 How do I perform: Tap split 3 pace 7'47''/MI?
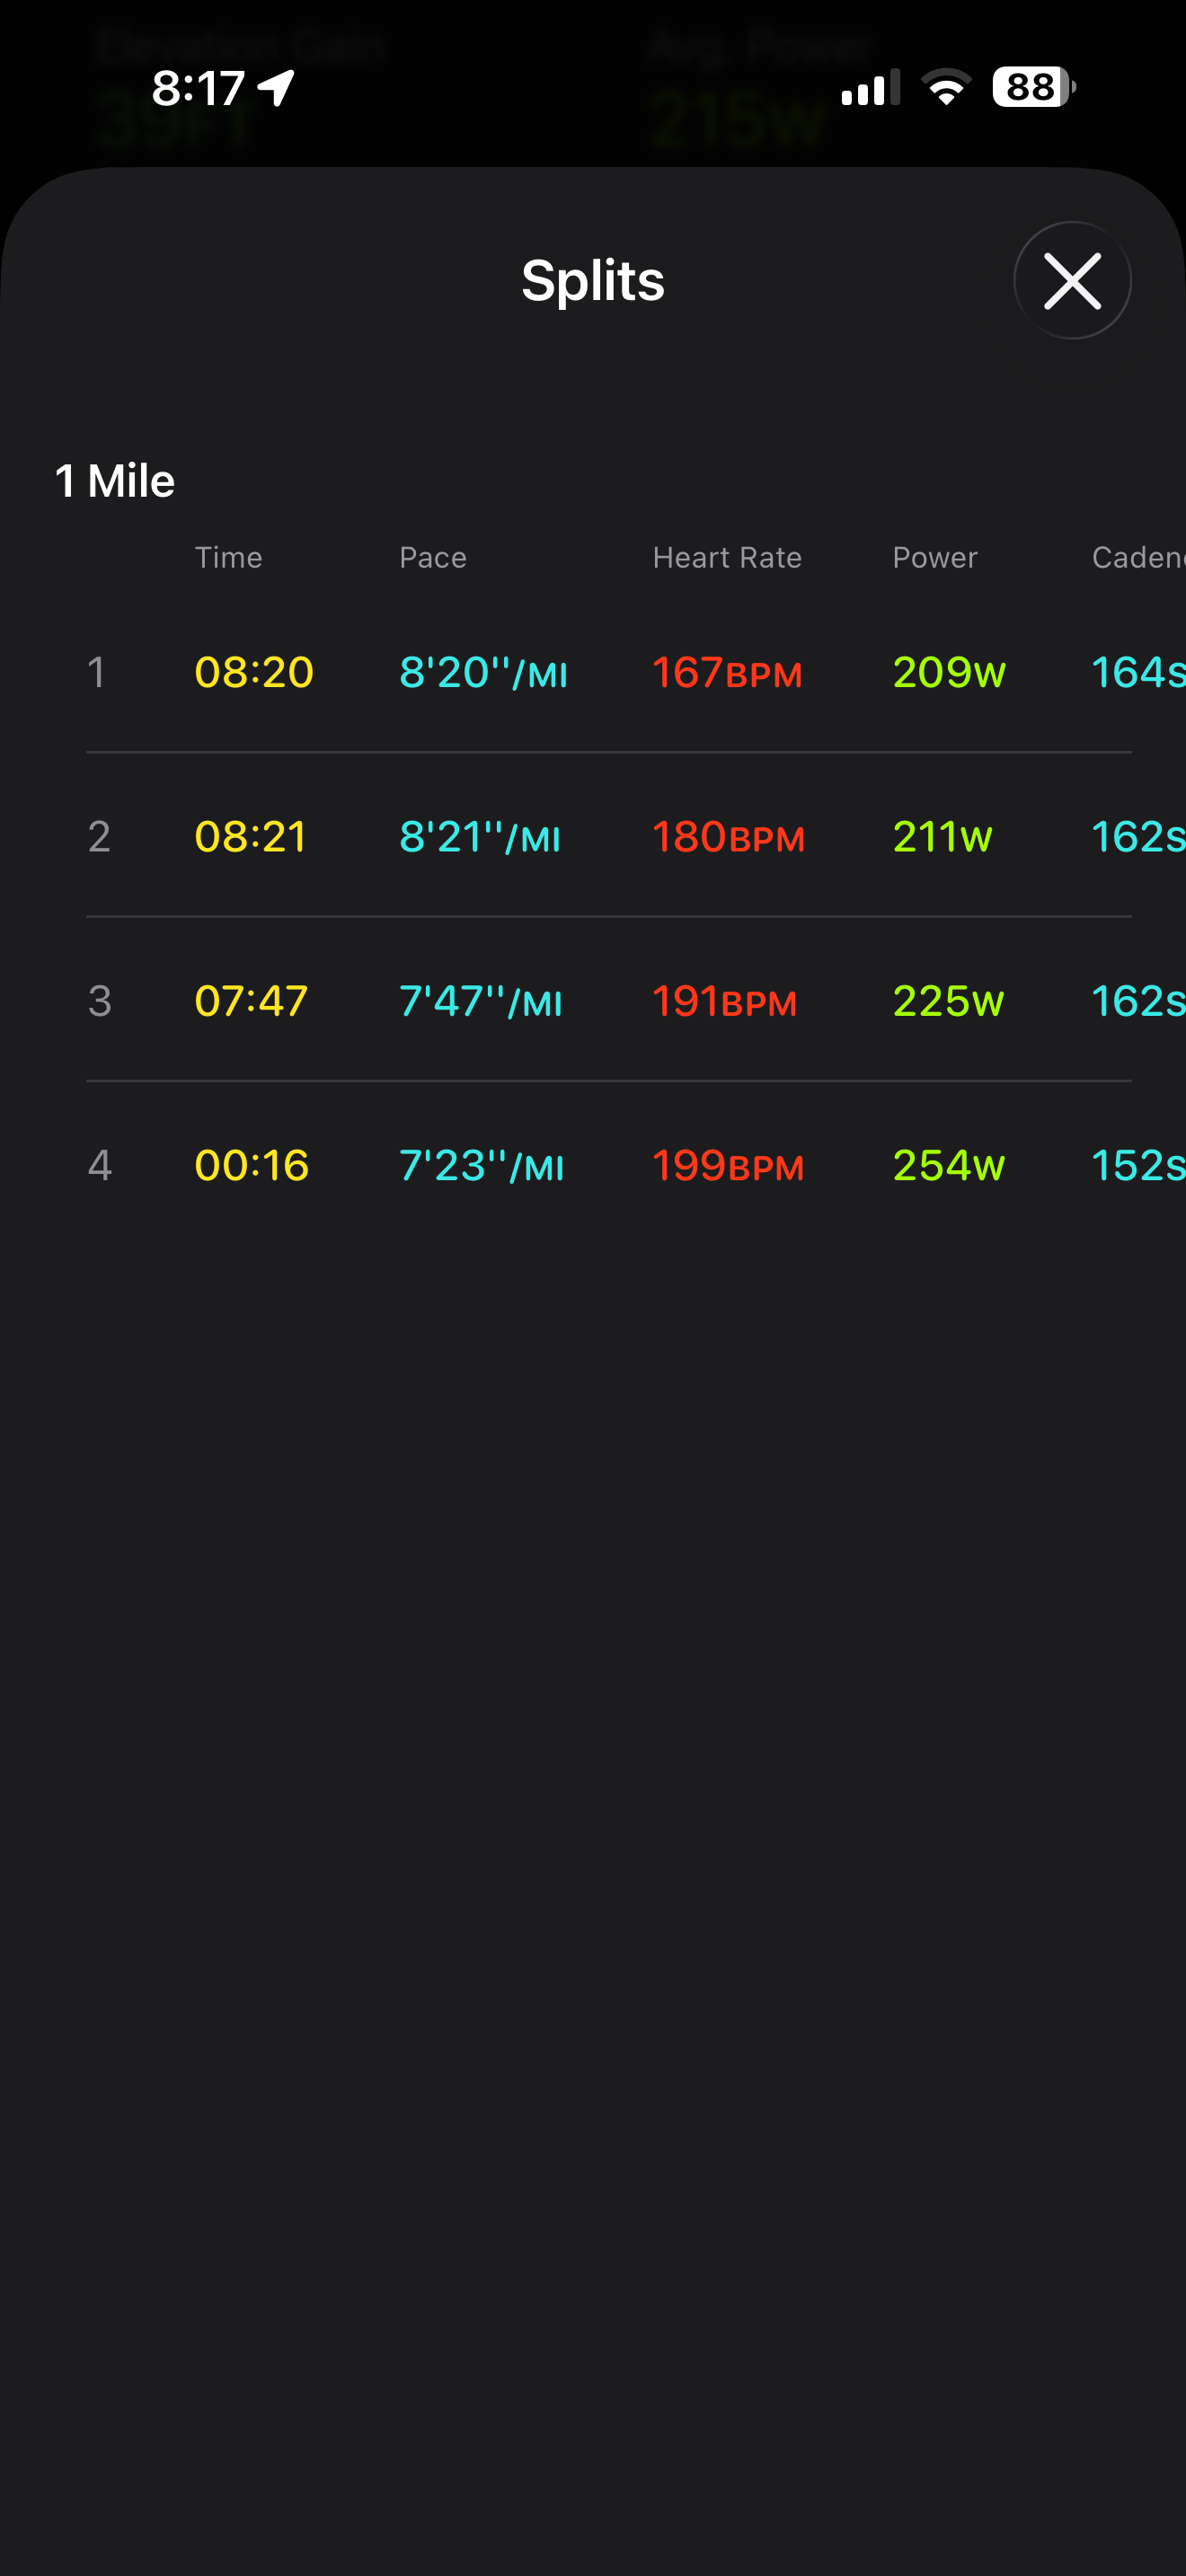tap(481, 1001)
